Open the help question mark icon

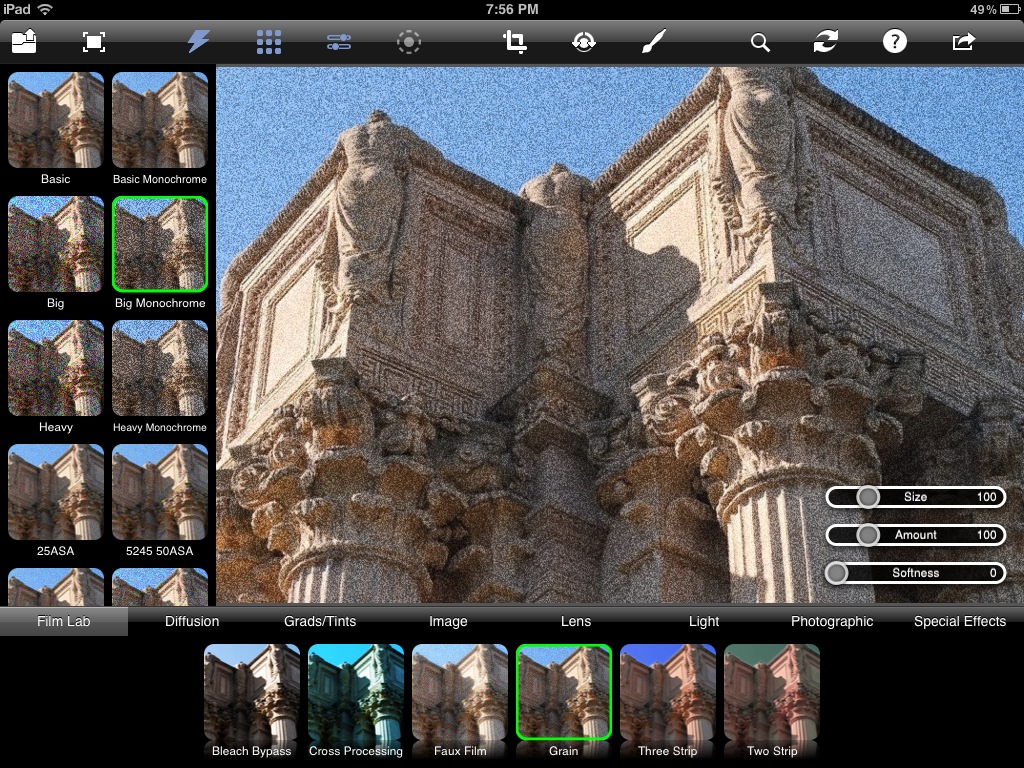(894, 41)
